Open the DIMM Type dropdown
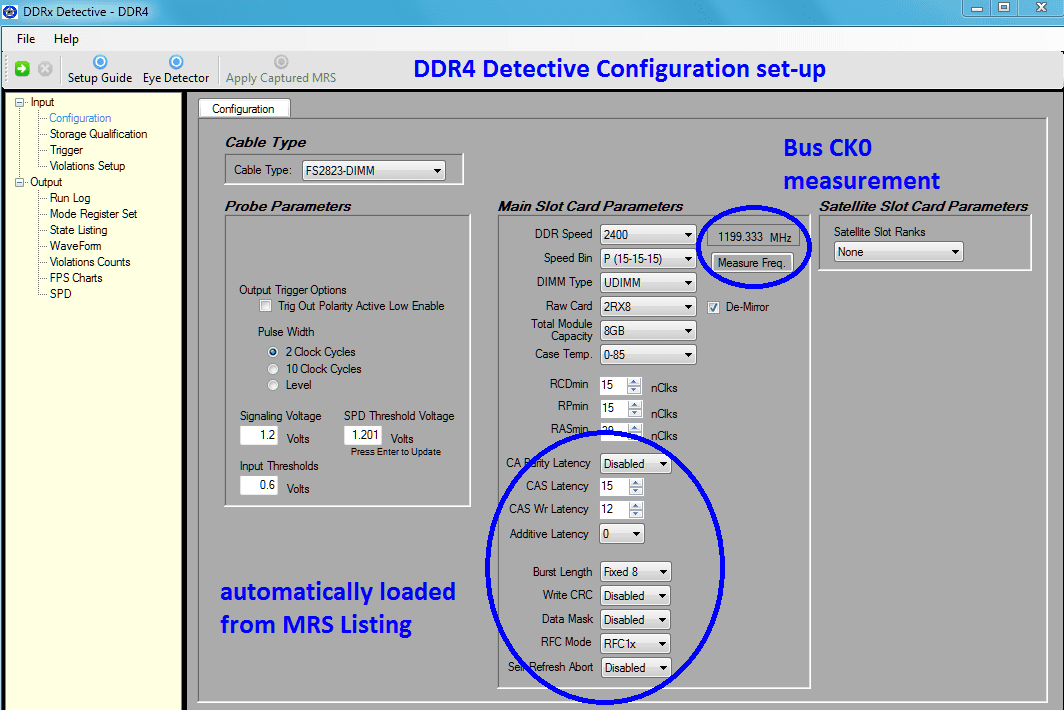This screenshot has width=1064, height=710. [x=648, y=282]
